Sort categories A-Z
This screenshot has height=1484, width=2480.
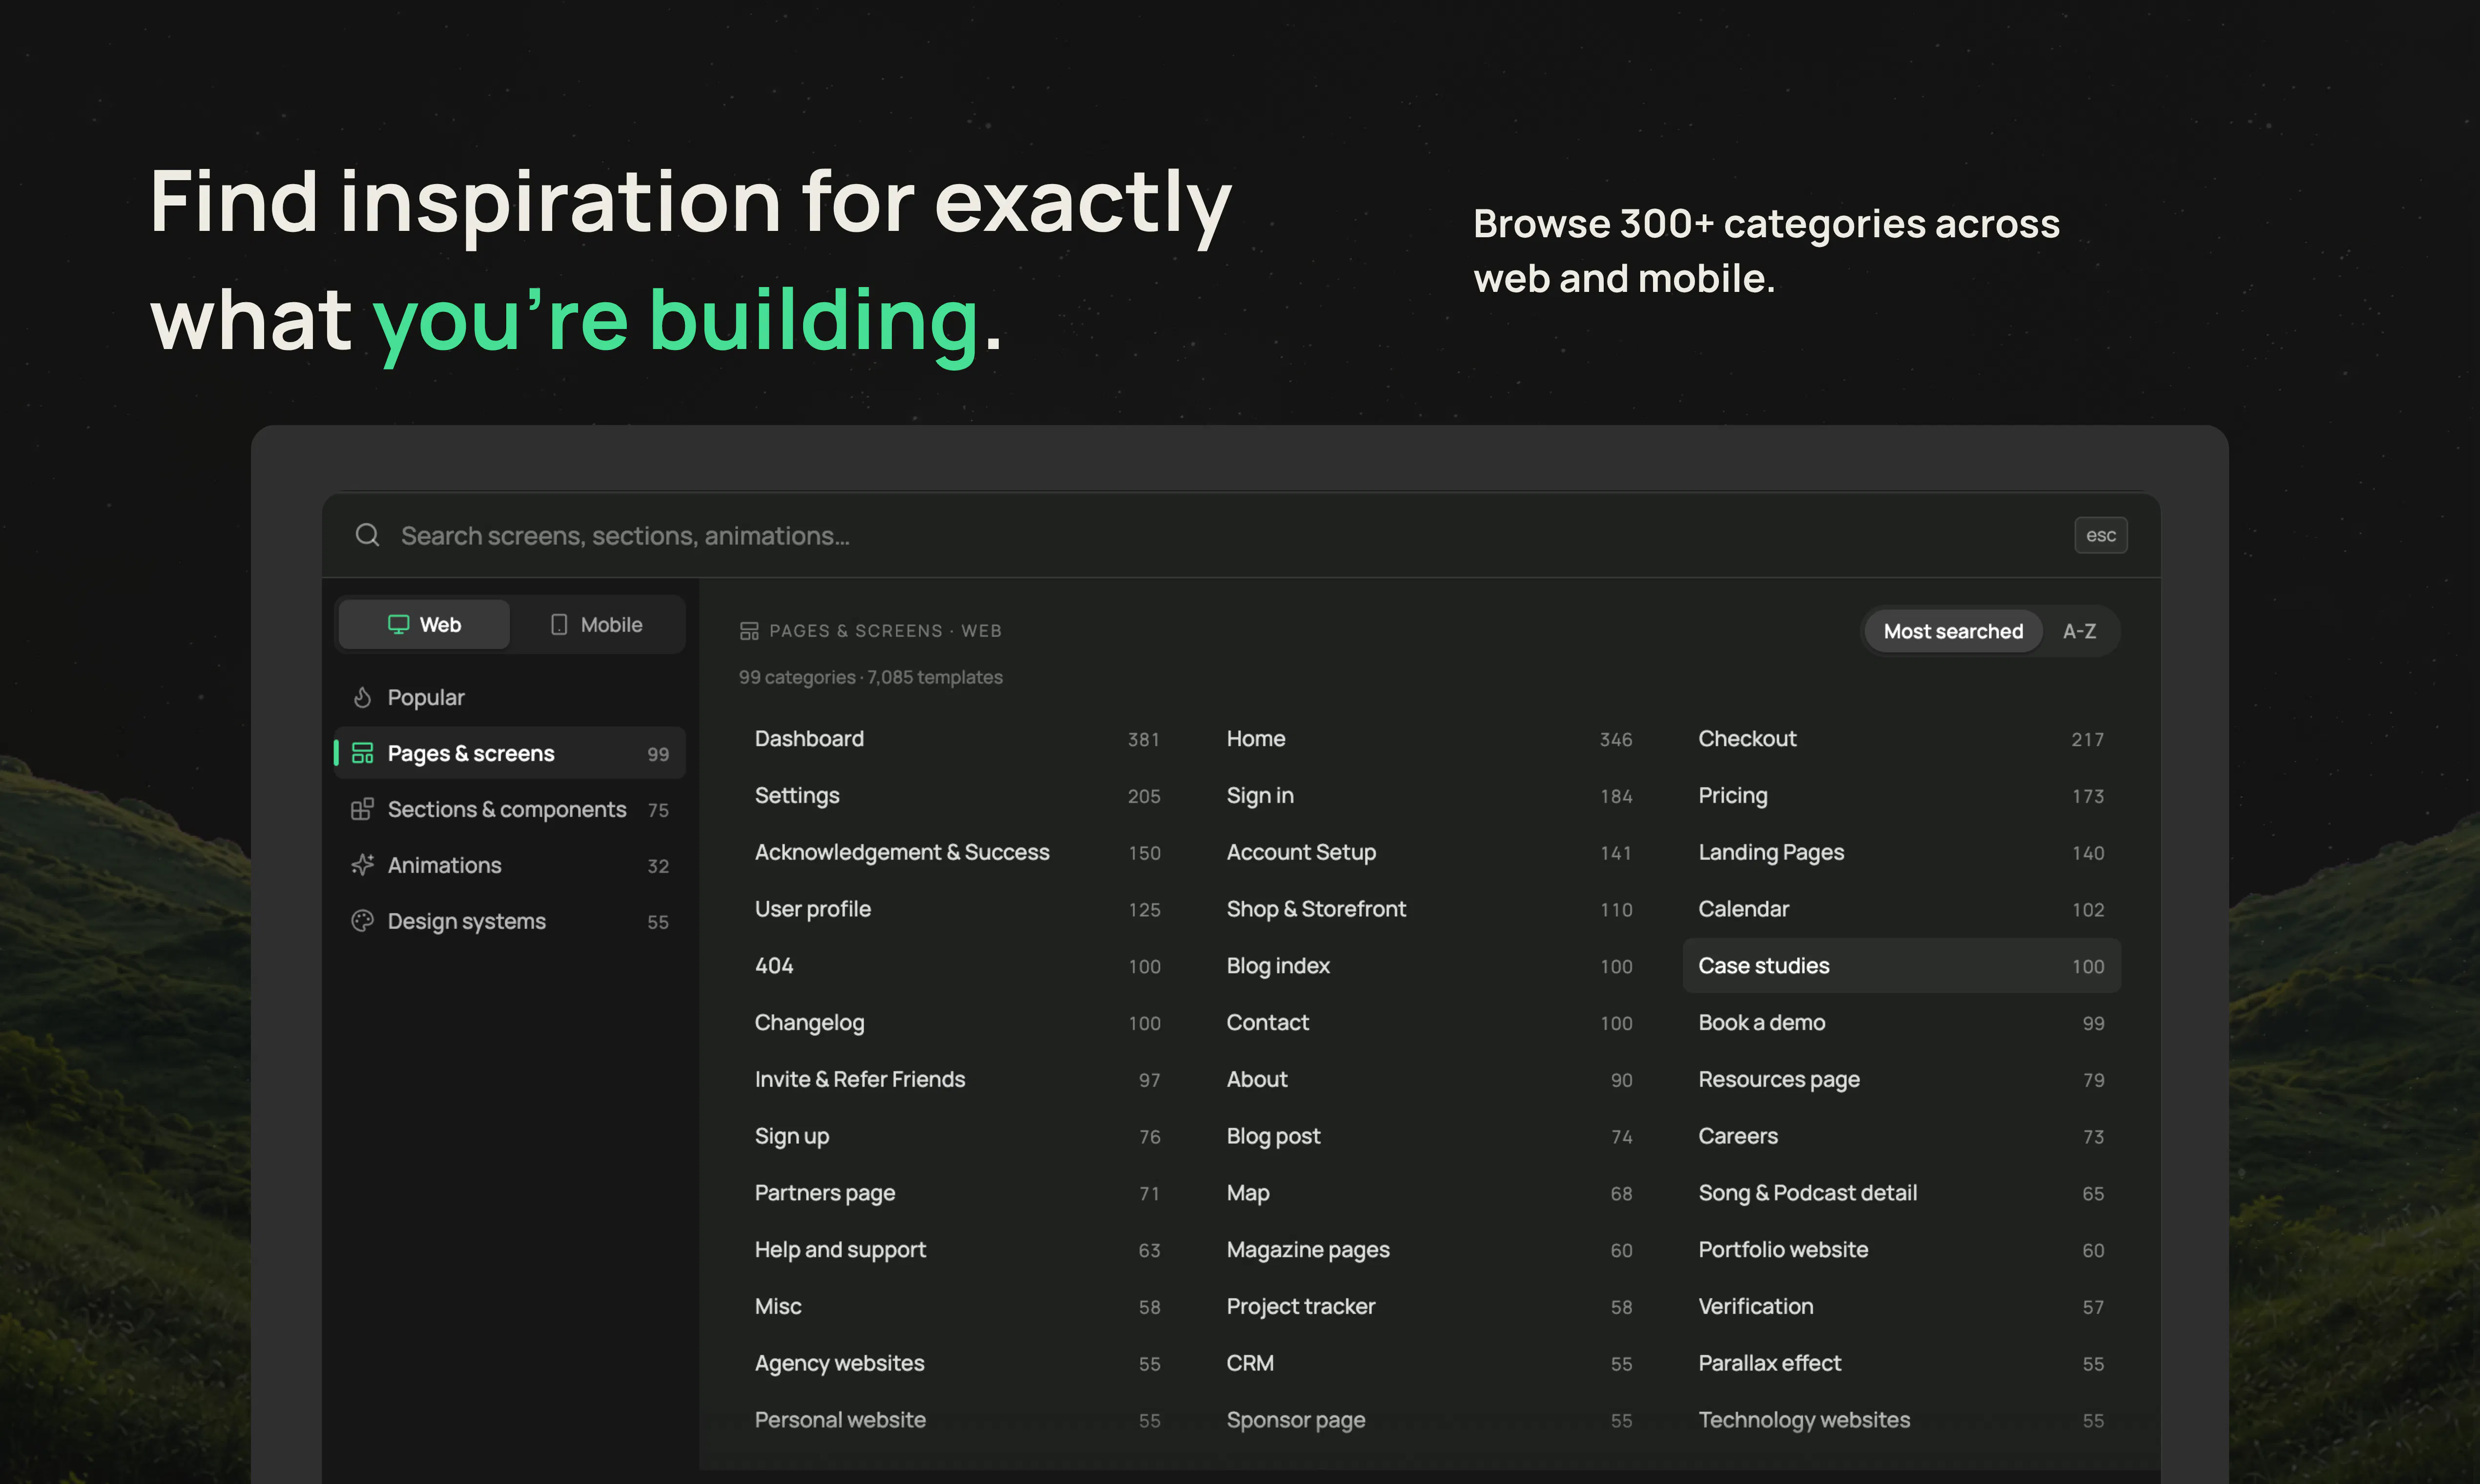point(2079,631)
